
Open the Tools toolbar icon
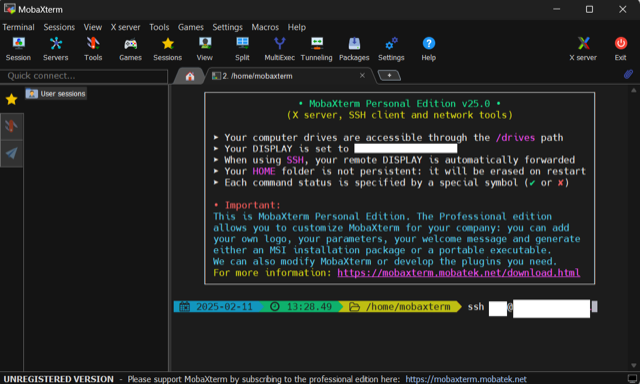point(93,49)
